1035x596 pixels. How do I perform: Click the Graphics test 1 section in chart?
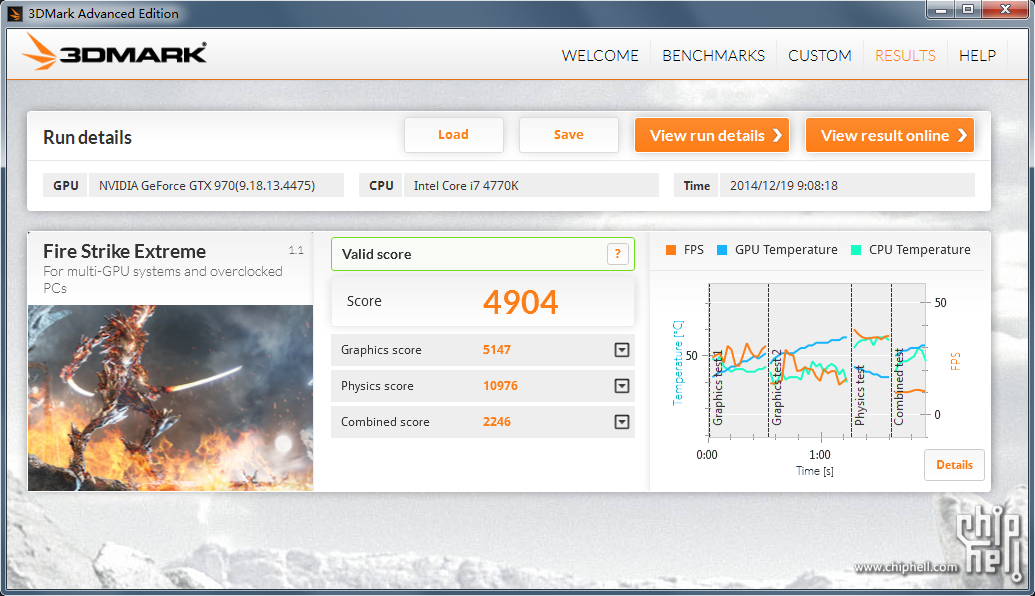coord(739,360)
